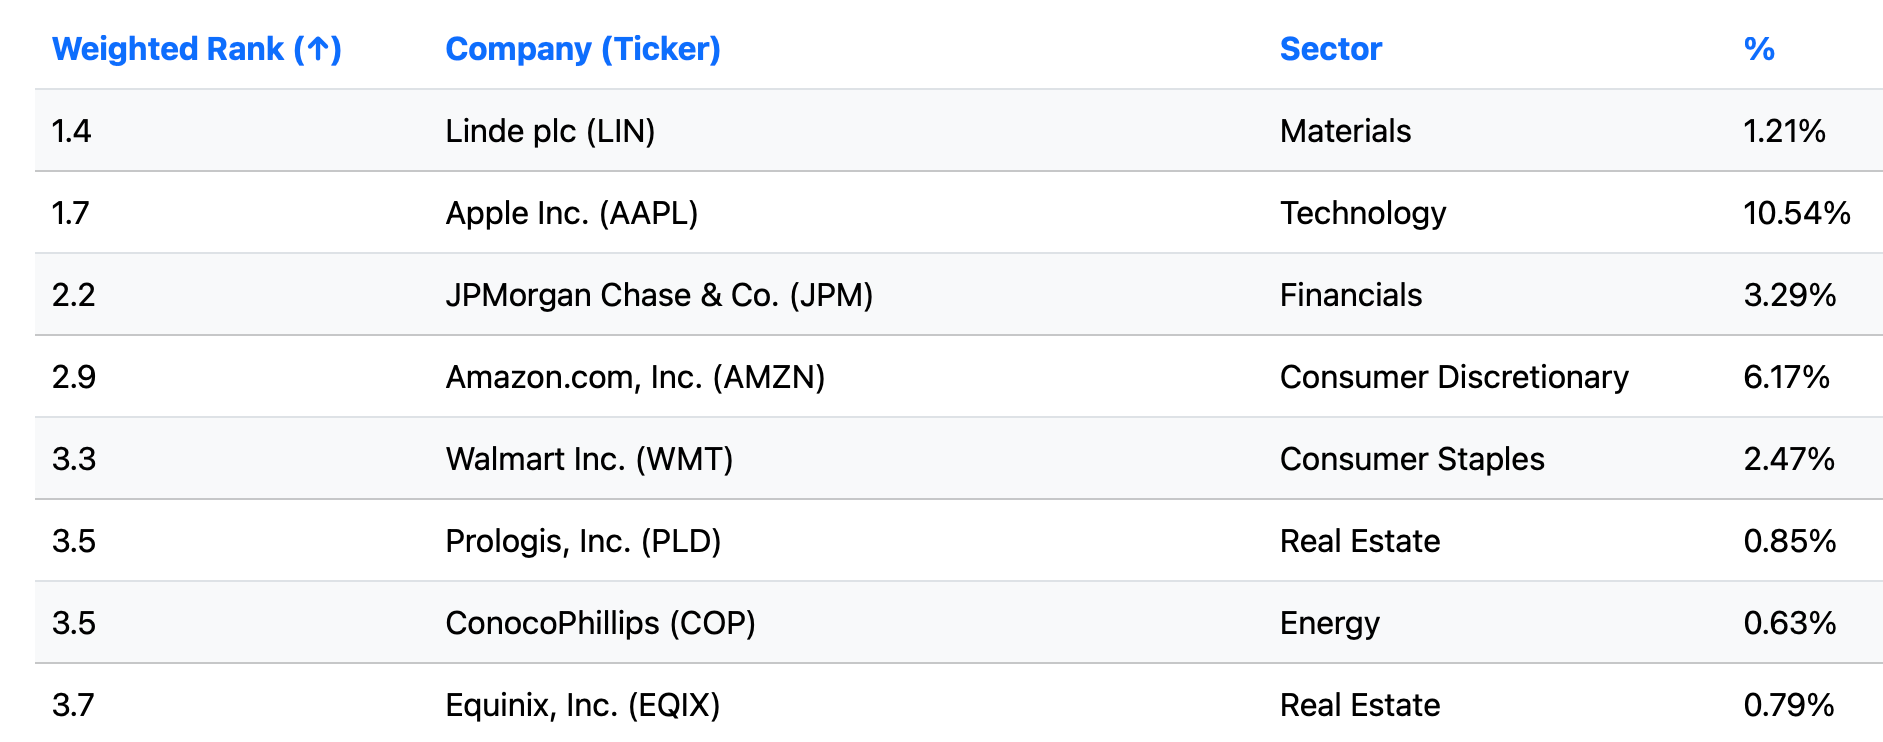Click Walmart Inc. (WMT) company name
The width and height of the screenshot is (1883, 742).
click(x=589, y=459)
